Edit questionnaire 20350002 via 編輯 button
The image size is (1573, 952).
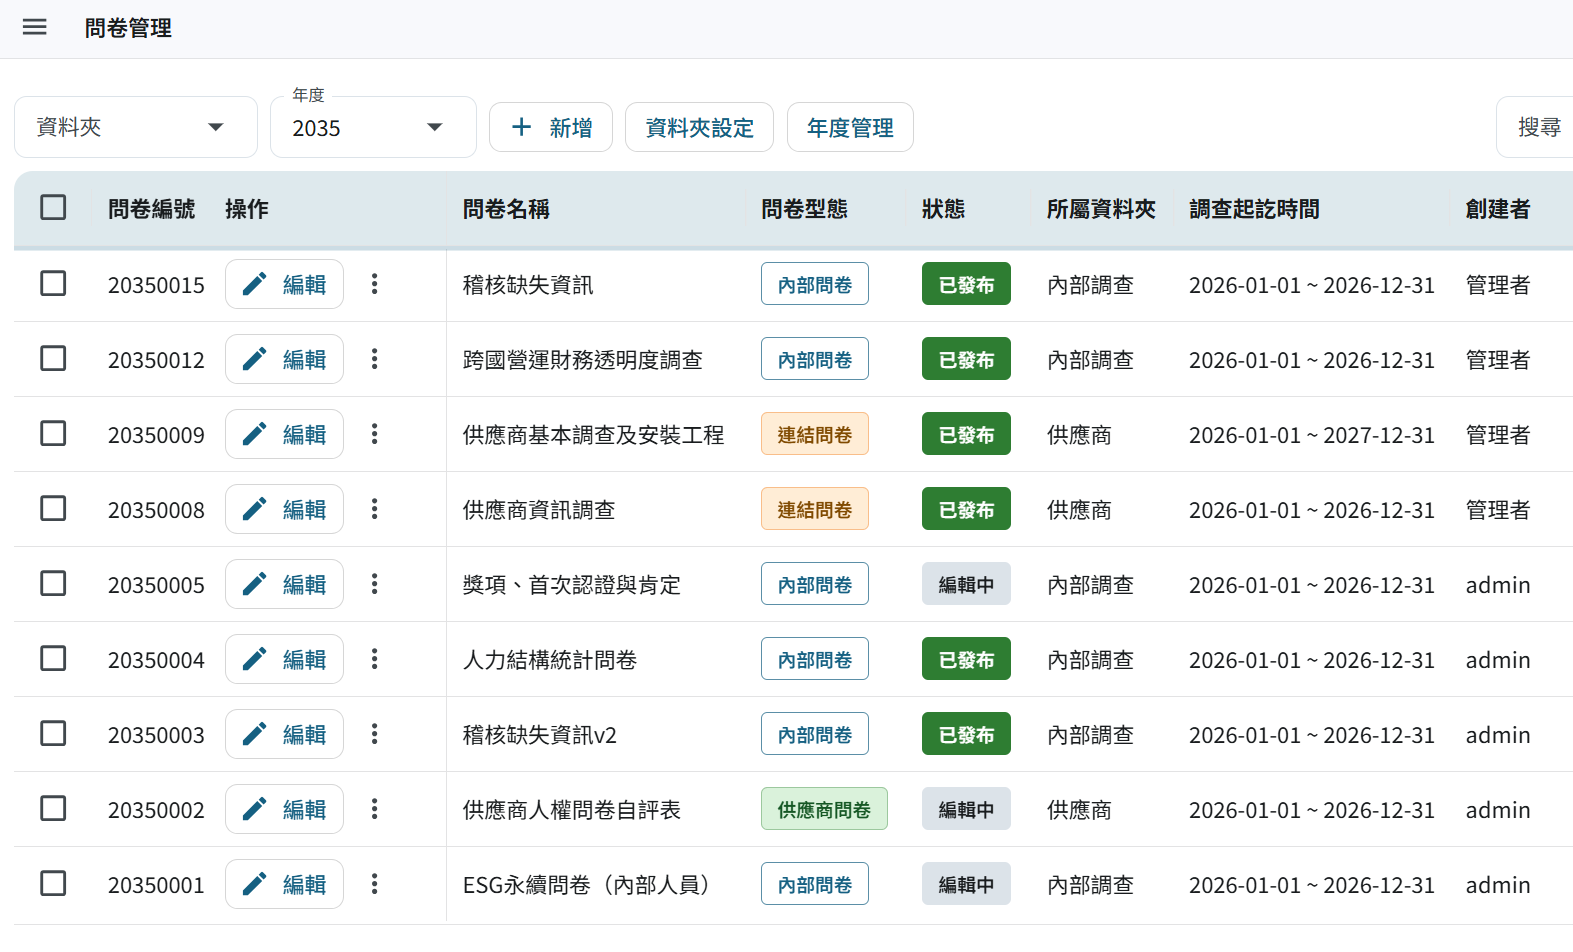tap(284, 809)
